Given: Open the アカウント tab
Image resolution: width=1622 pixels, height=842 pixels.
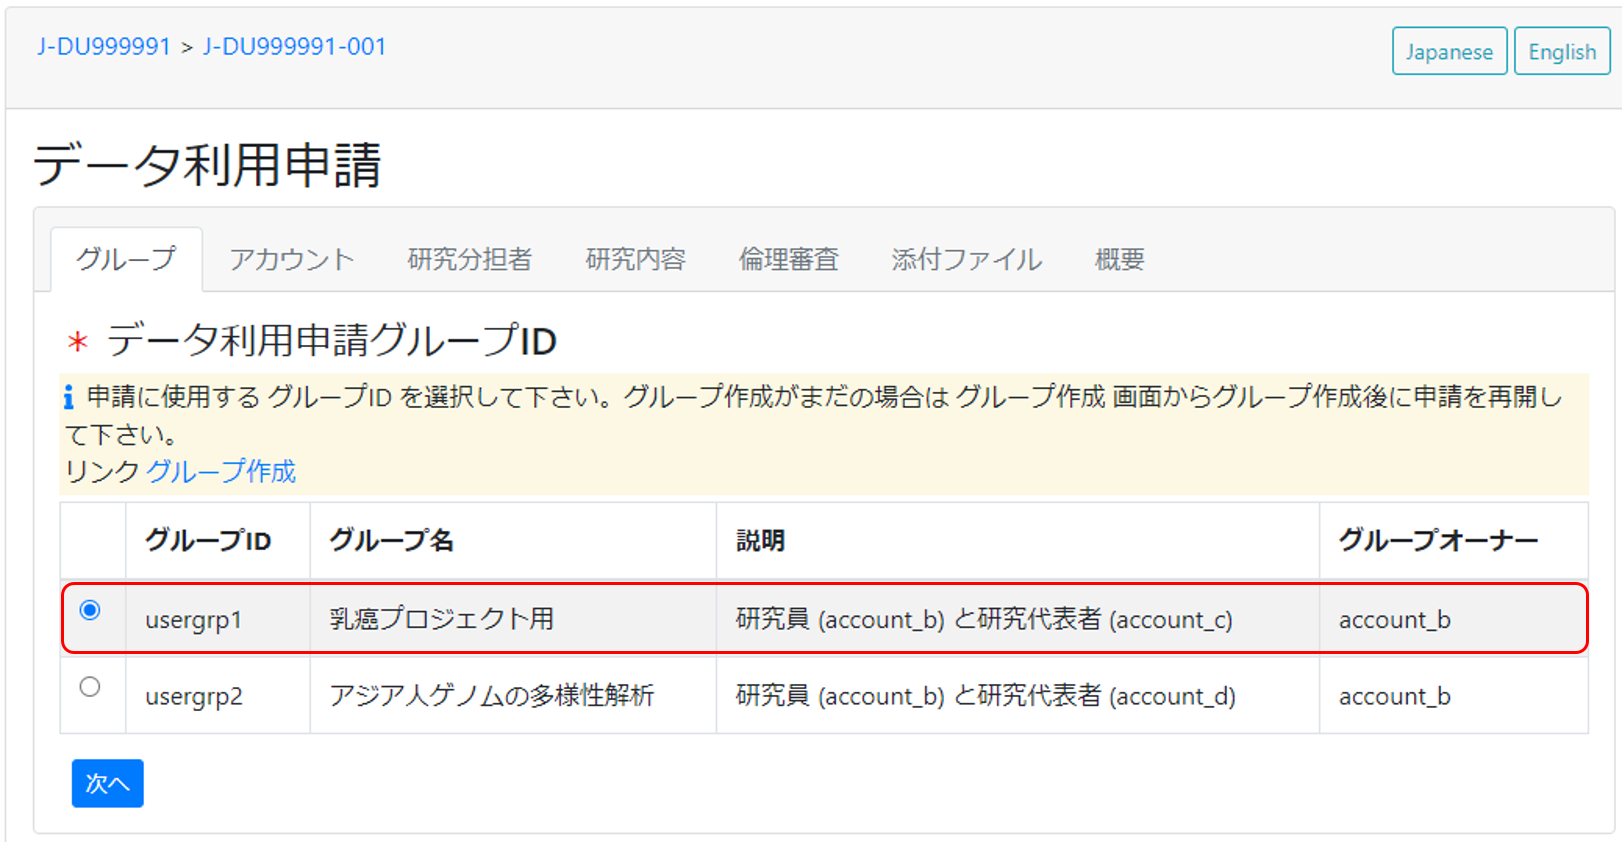Looking at the screenshot, I should coord(291,259).
